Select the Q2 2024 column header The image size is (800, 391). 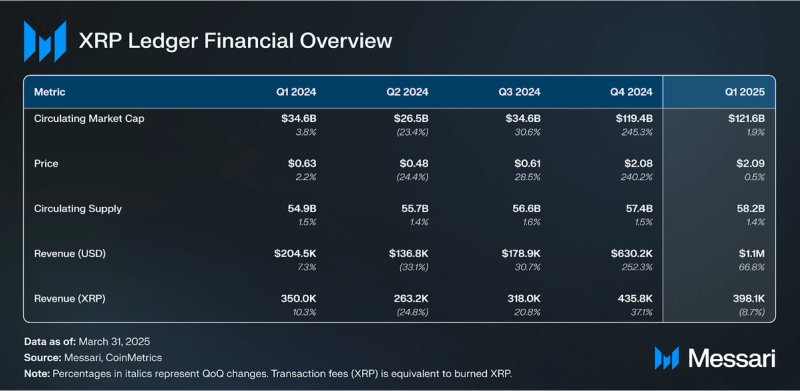coord(408,92)
